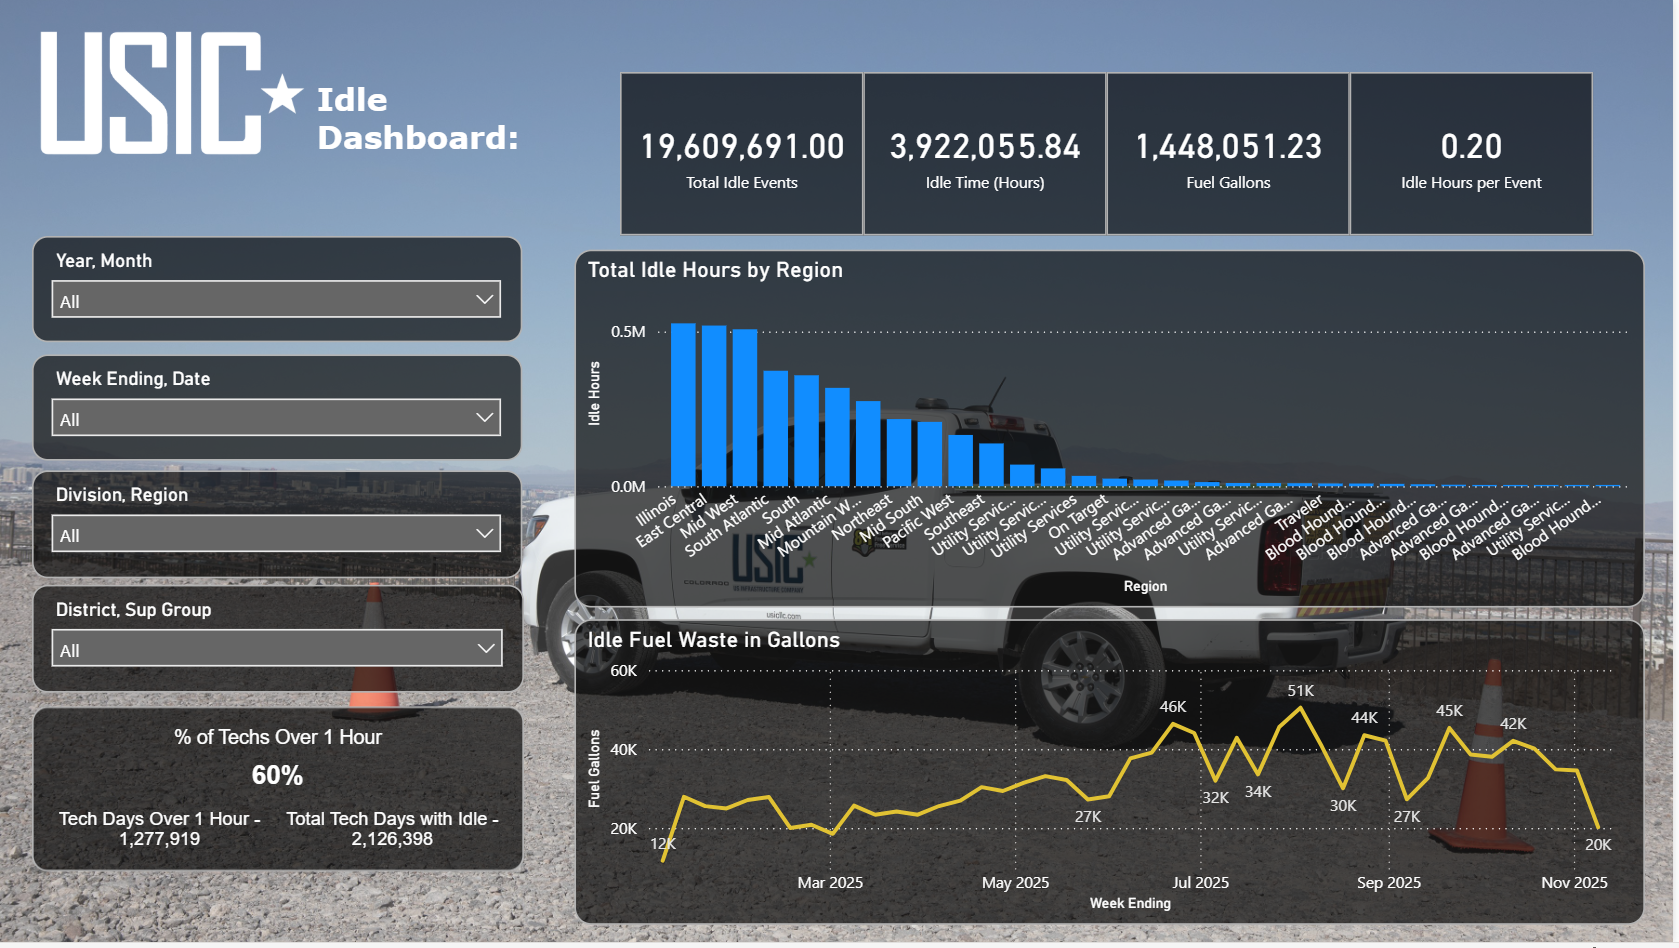Click the "Division, Region" slicer heading
The width and height of the screenshot is (1679, 948).
tap(122, 495)
